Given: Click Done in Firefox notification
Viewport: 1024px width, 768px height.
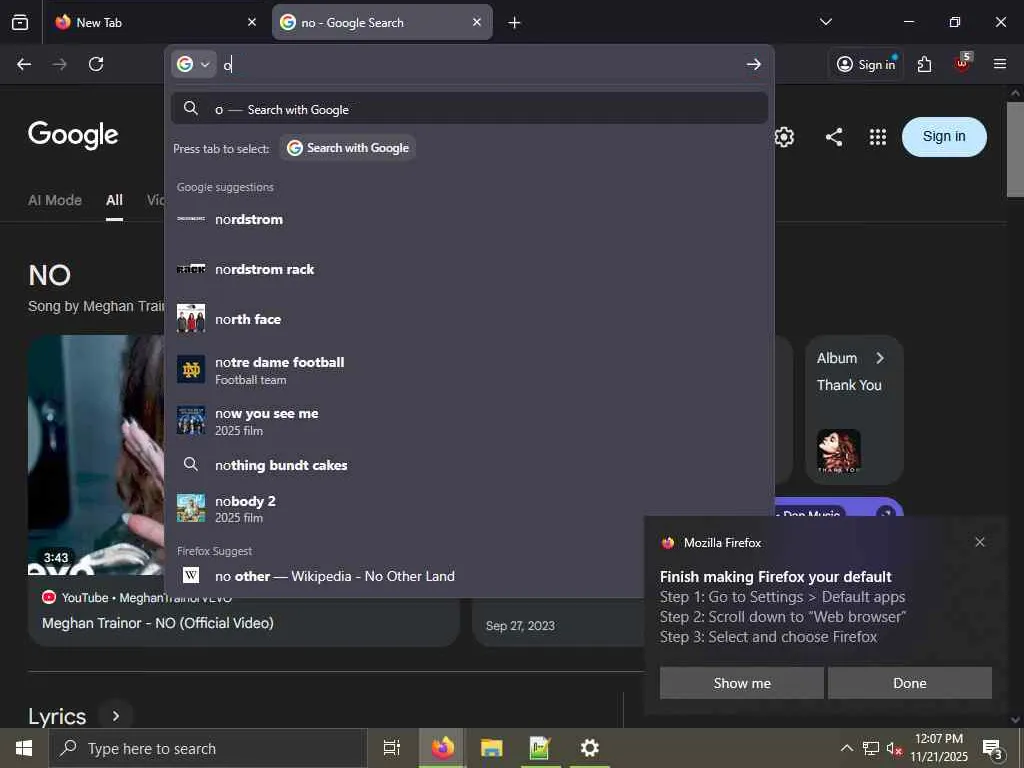Looking at the screenshot, I should coord(910,683).
